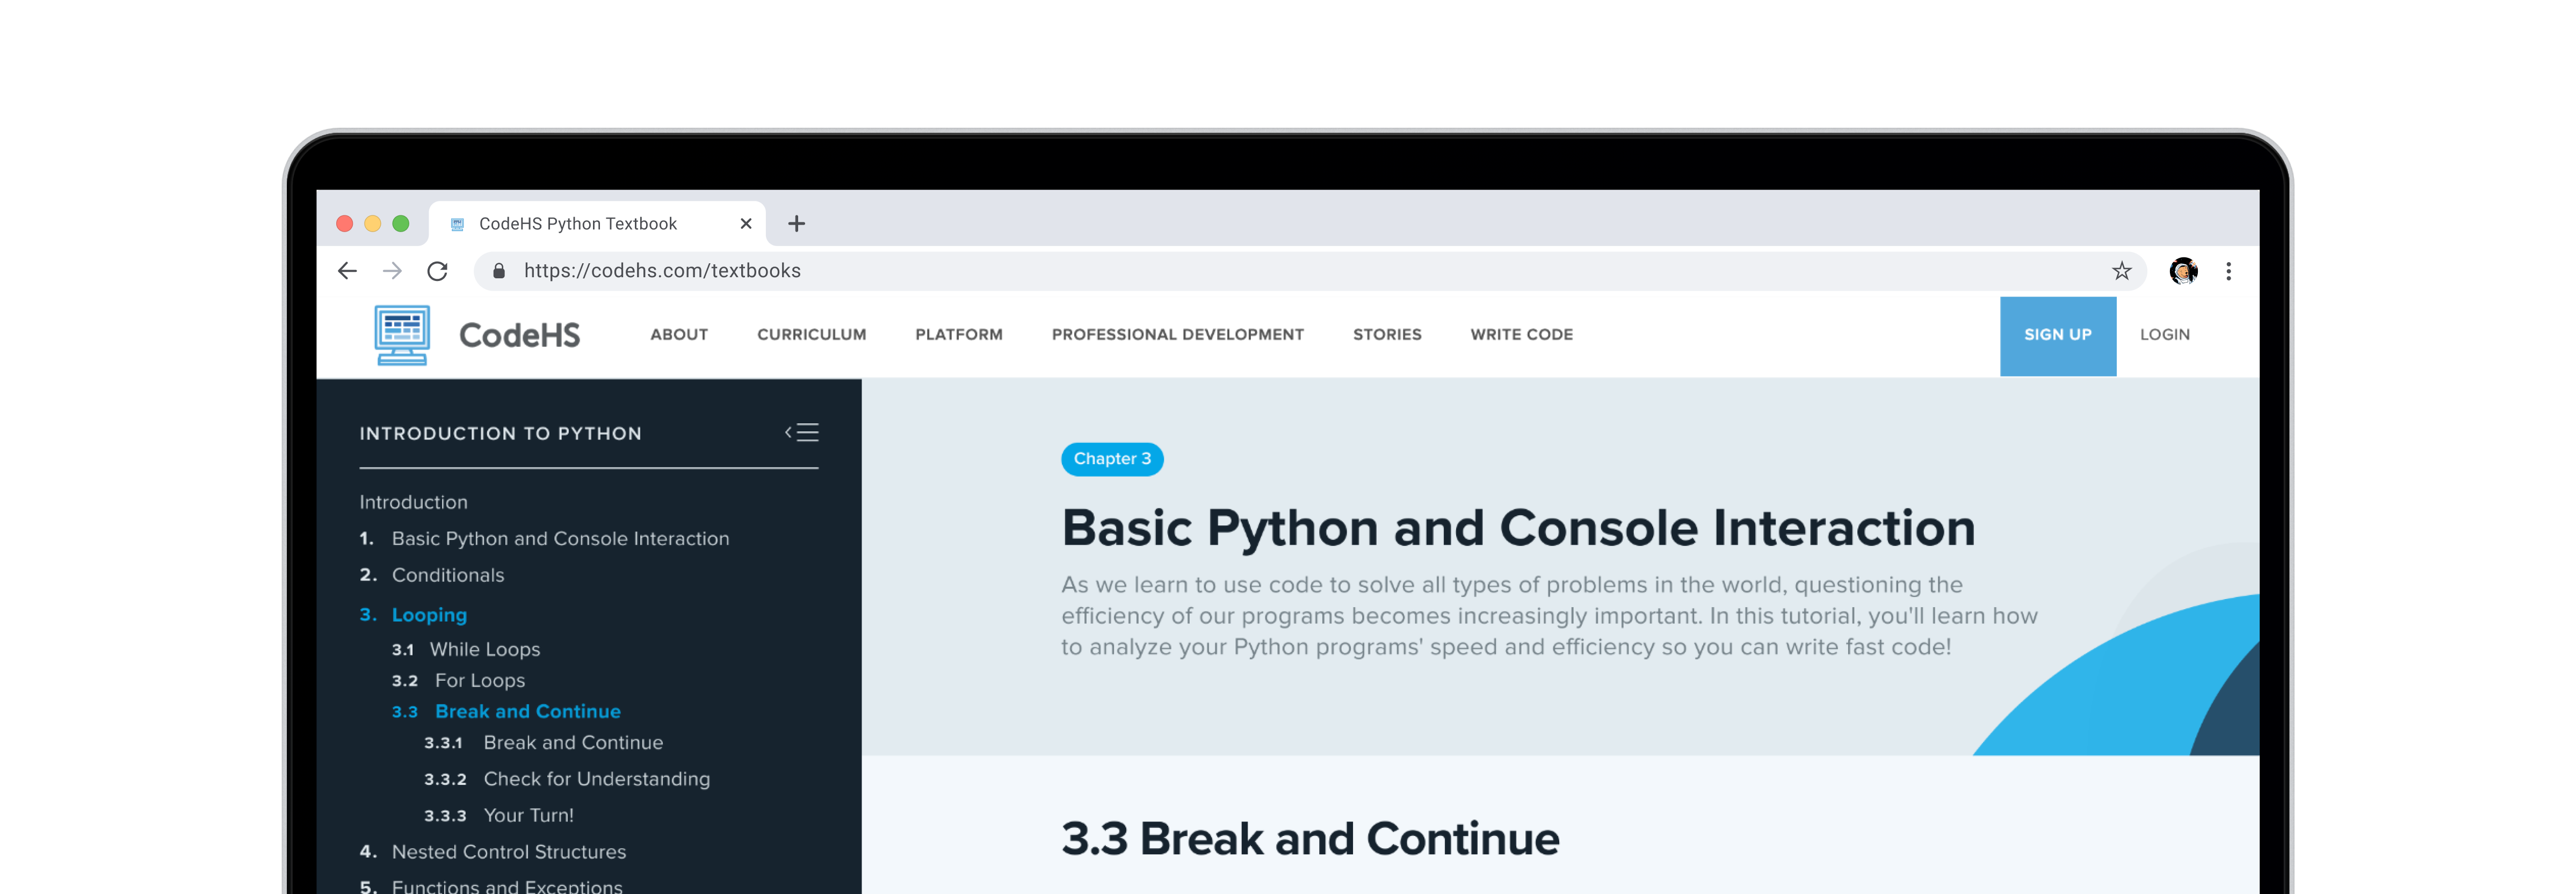
Task: Expand the Nested Control Structures chapter
Action: point(508,852)
